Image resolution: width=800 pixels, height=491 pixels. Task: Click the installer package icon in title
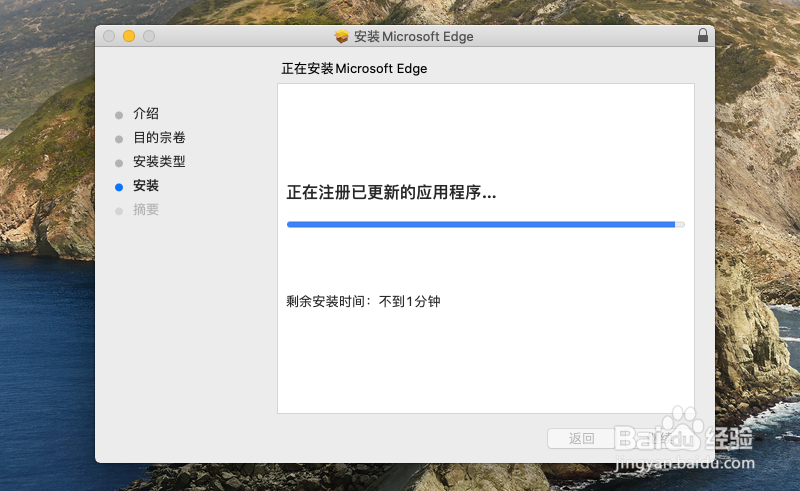(x=341, y=36)
